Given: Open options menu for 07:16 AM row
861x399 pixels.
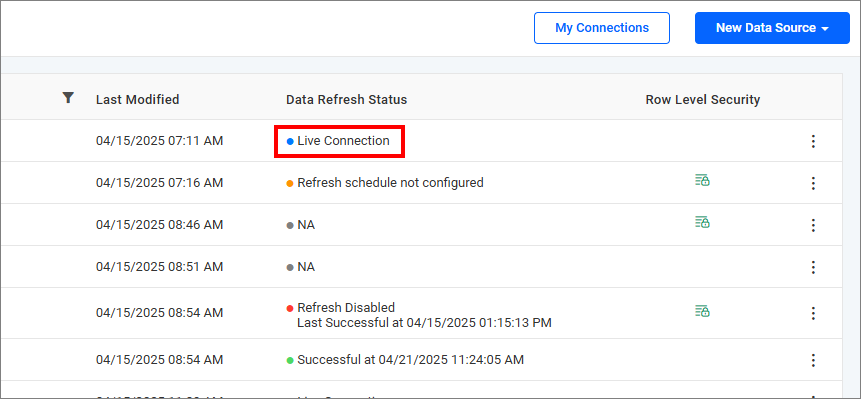Looking at the screenshot, I should [813, 183].
